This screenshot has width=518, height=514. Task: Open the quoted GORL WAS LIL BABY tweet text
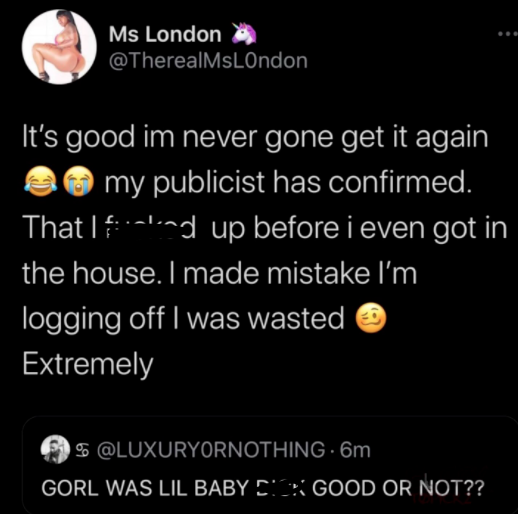pyautogui.click(x=263, y=488)
